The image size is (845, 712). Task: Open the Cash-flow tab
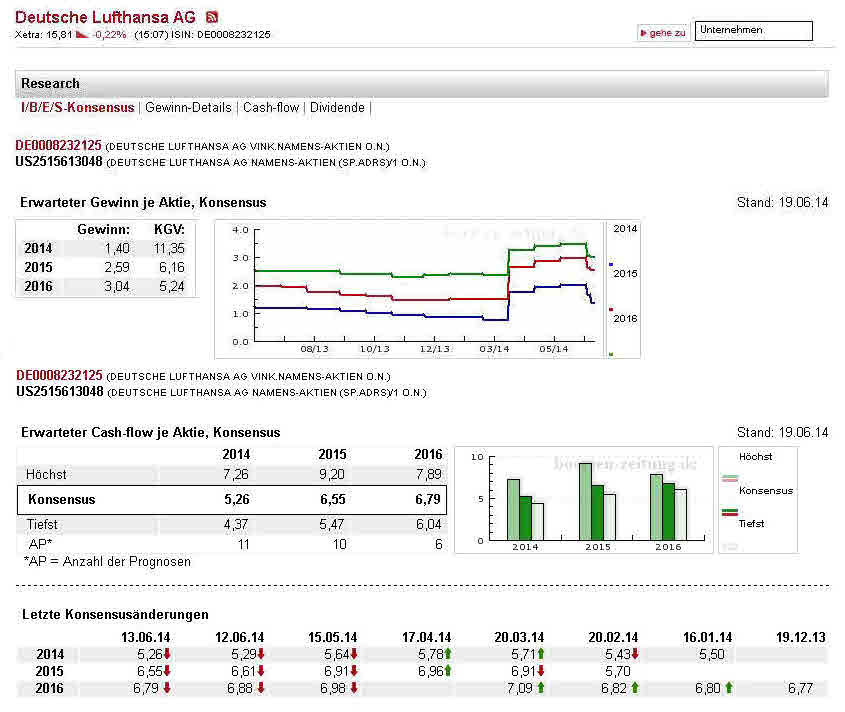271,107
